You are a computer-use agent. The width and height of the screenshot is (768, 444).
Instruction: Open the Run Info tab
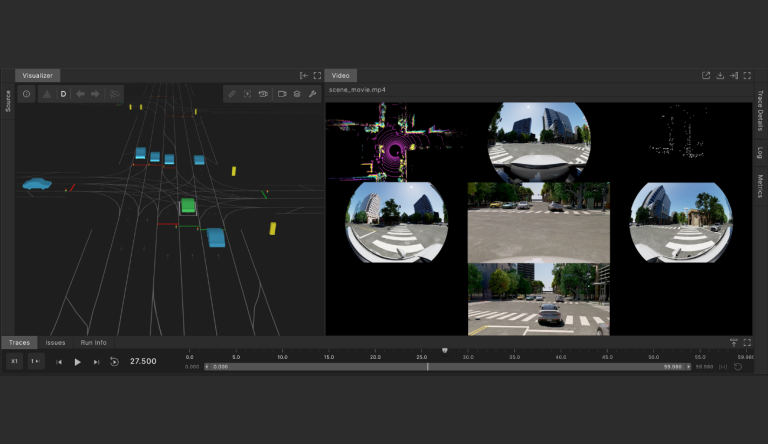pos(94,342)
